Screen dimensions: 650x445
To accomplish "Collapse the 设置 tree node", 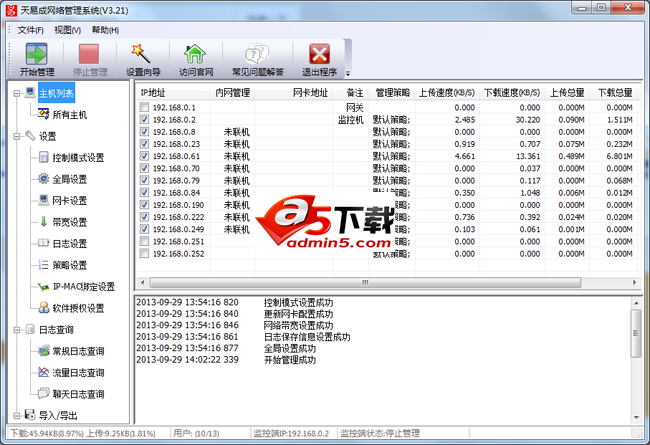I will coord(16,136).
